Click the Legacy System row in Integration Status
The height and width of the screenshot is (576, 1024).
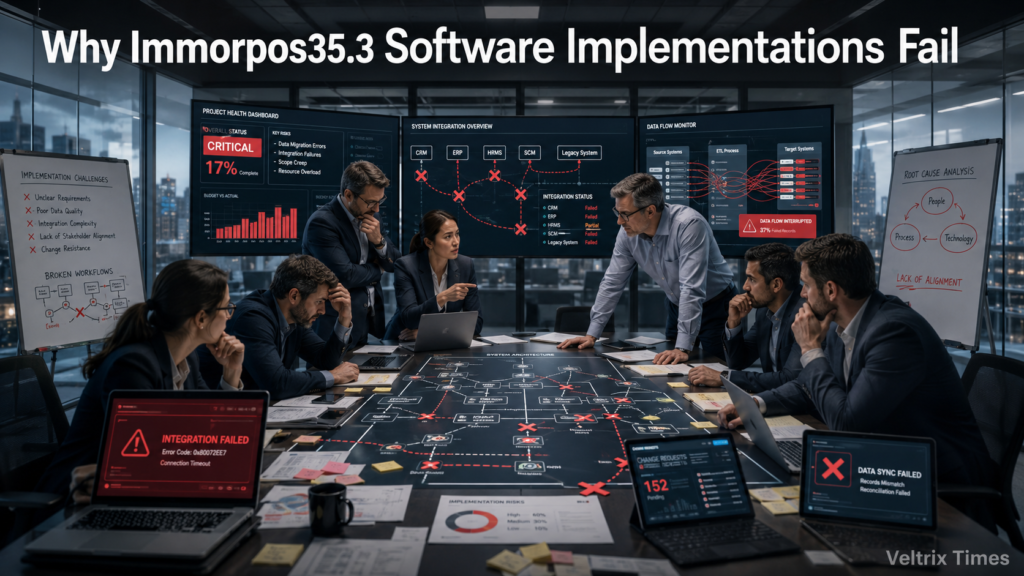[571, 242]
